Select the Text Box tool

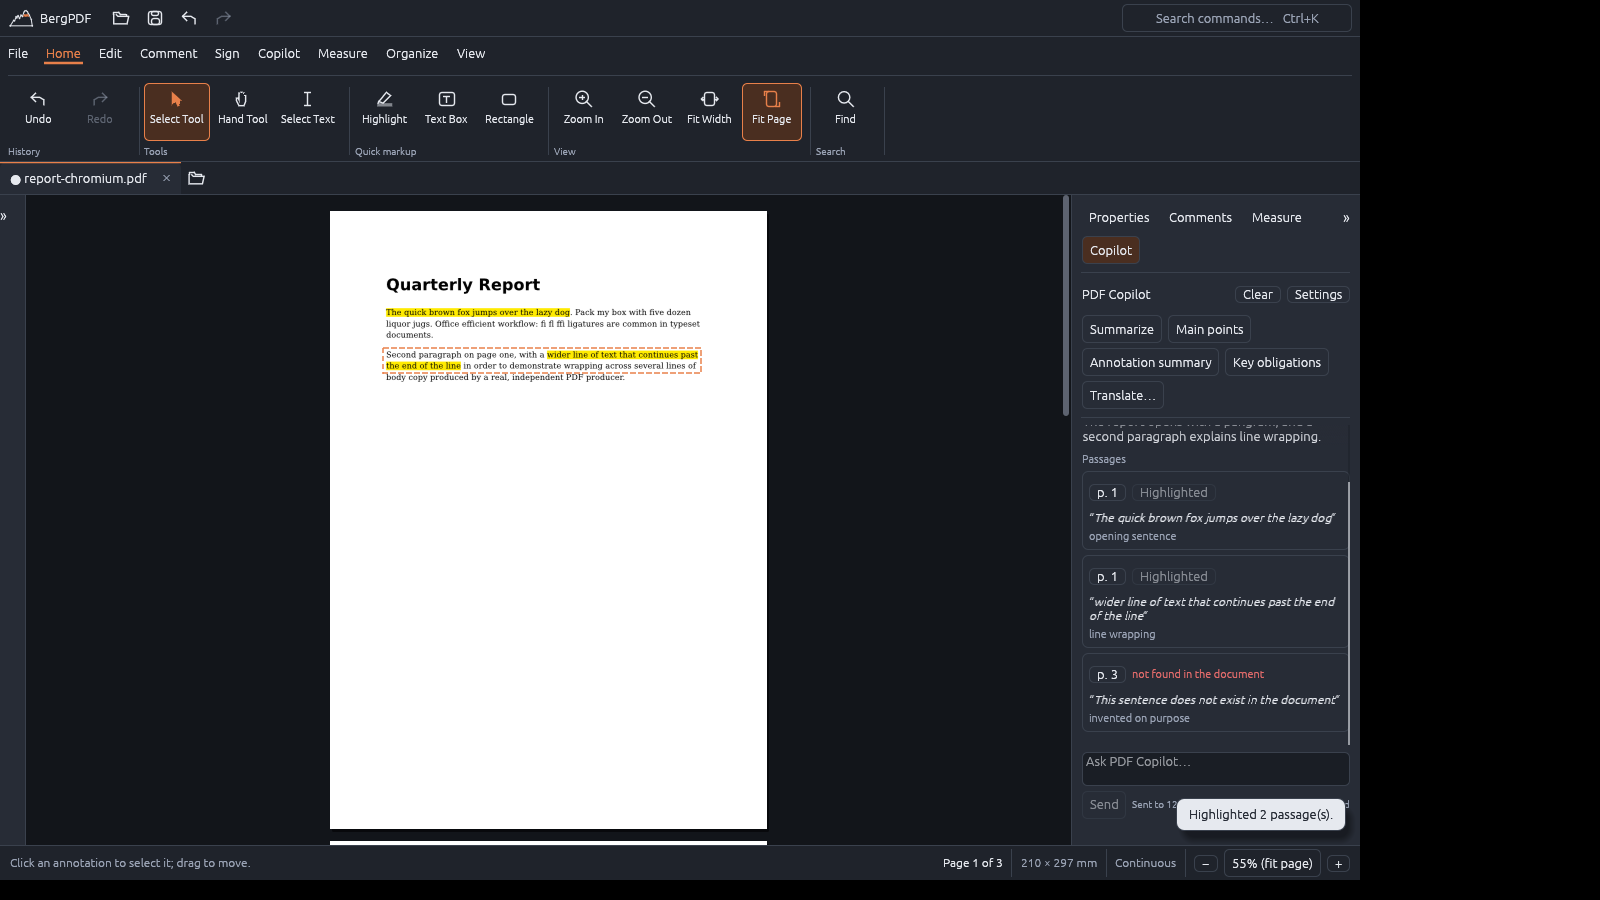click(446, 111)
